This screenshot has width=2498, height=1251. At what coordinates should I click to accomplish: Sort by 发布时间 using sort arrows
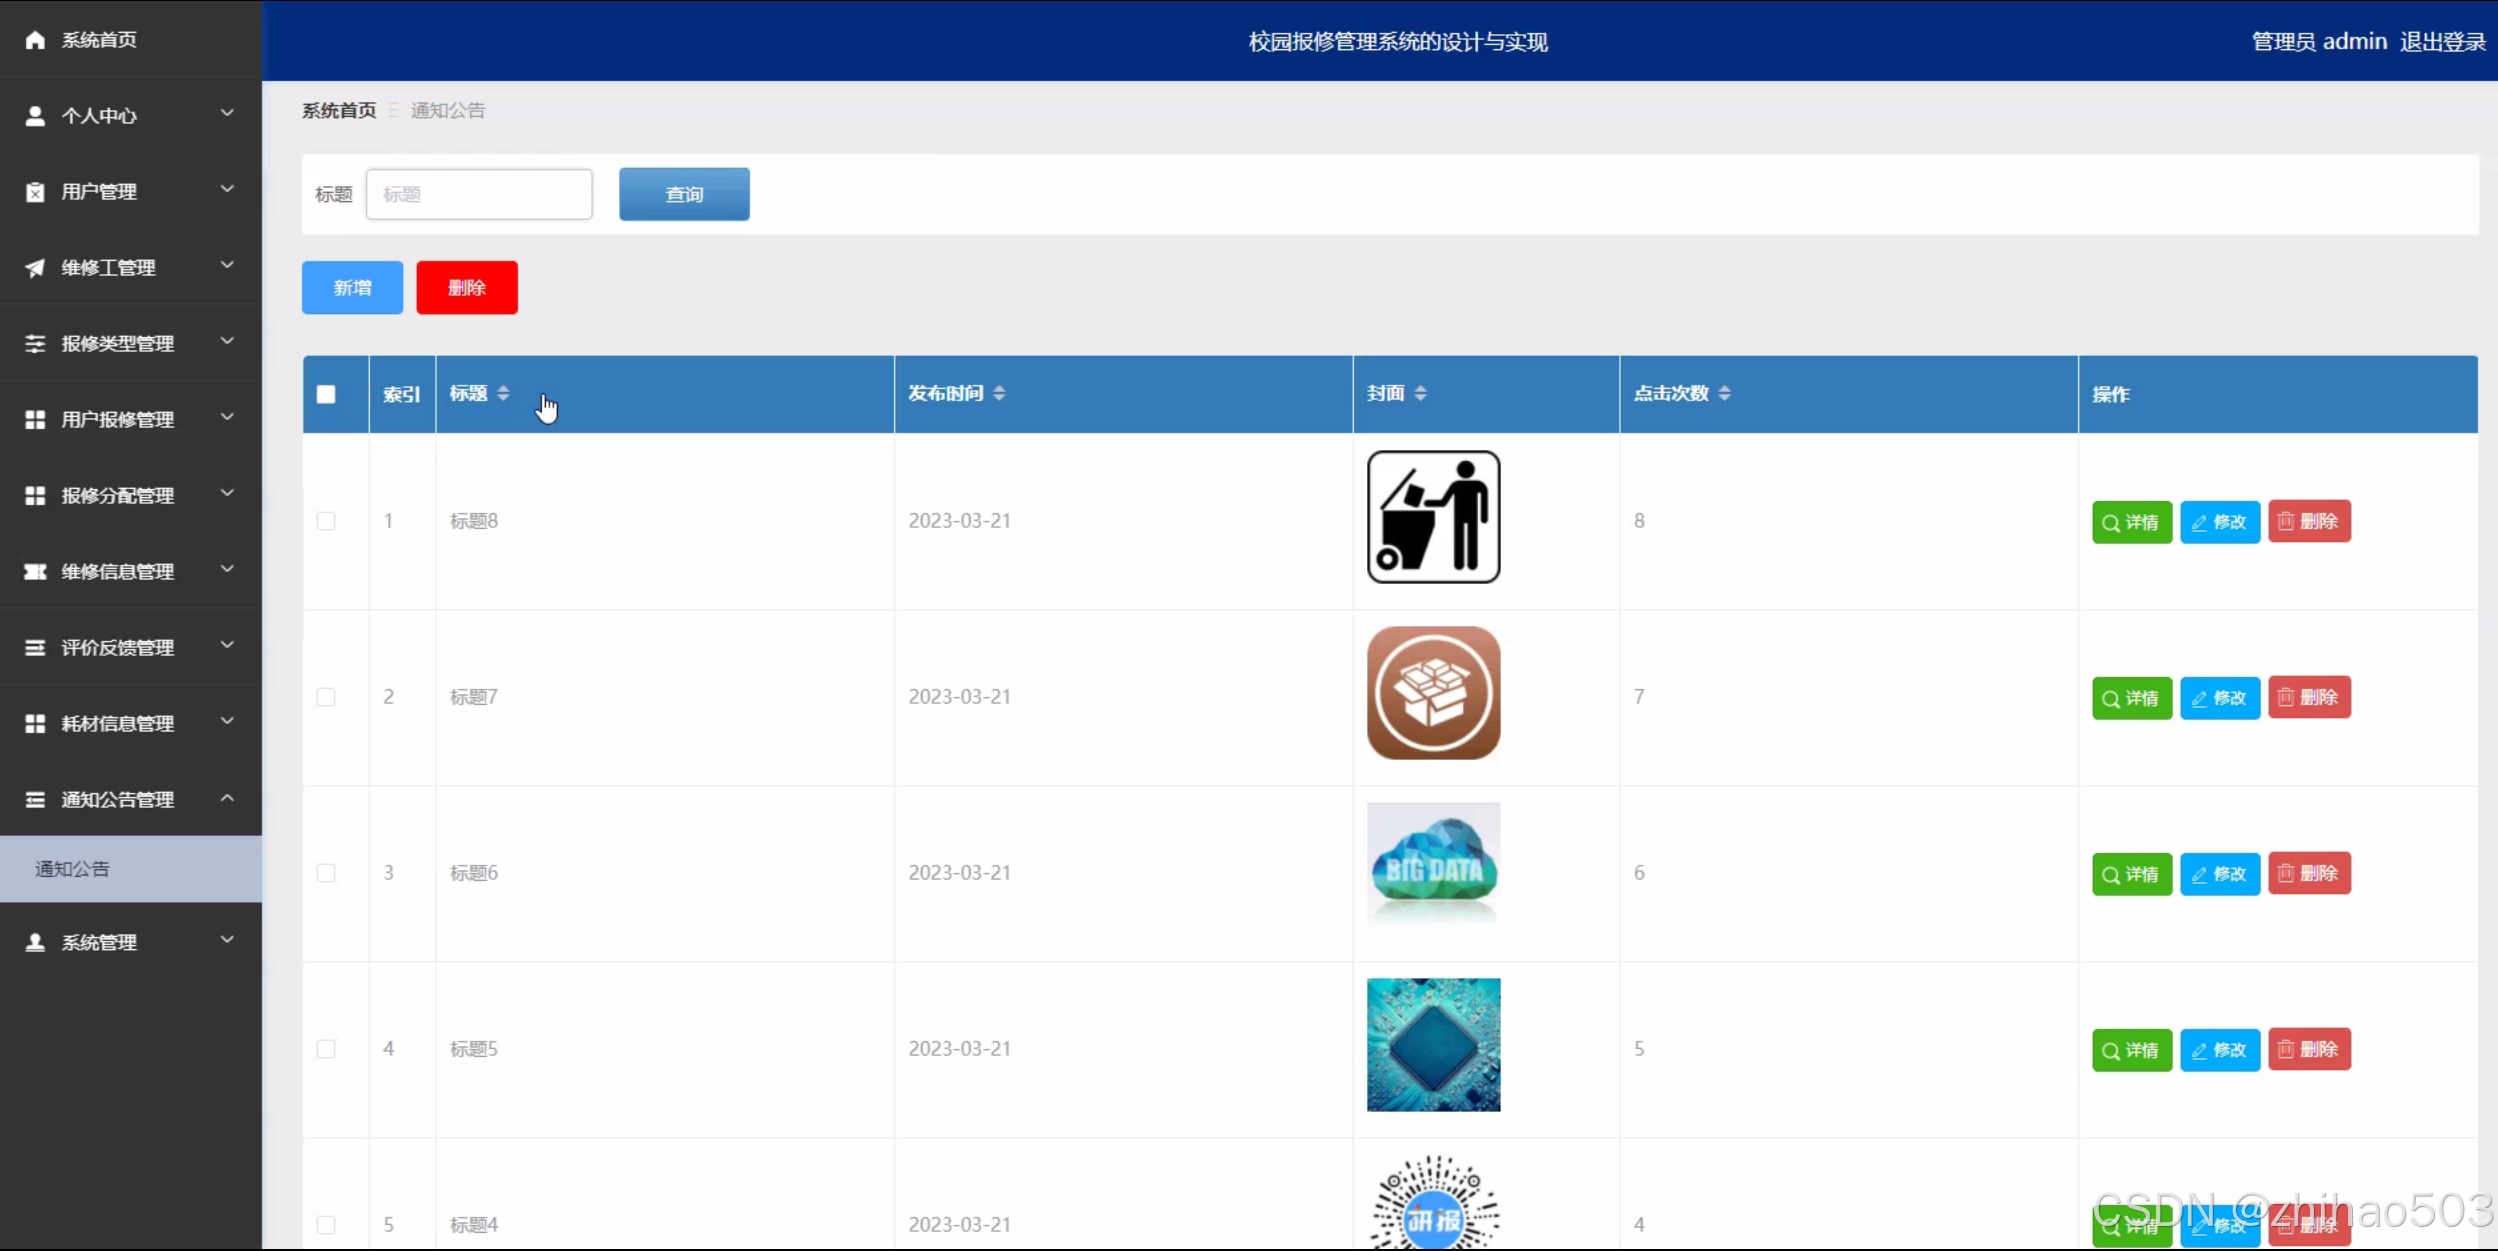[x=999, y=394]
